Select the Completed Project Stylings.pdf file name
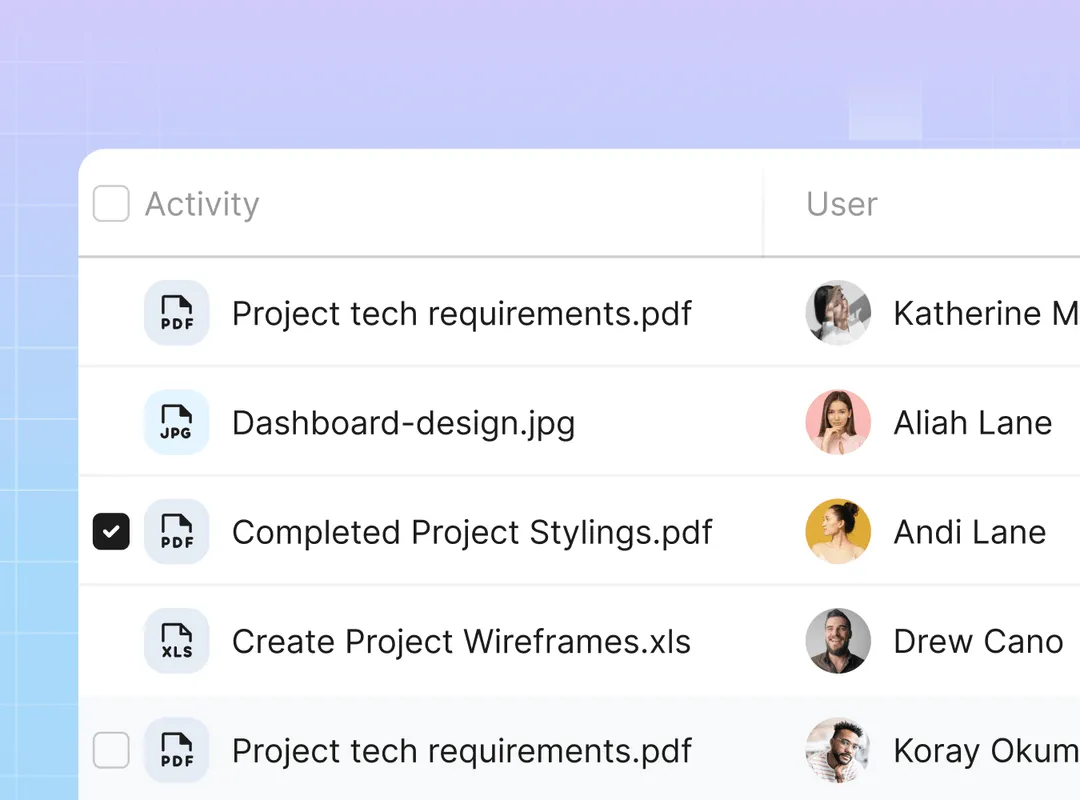This screenshot has width=1080, height=800. pyautogui.click(x=472, y=533)
